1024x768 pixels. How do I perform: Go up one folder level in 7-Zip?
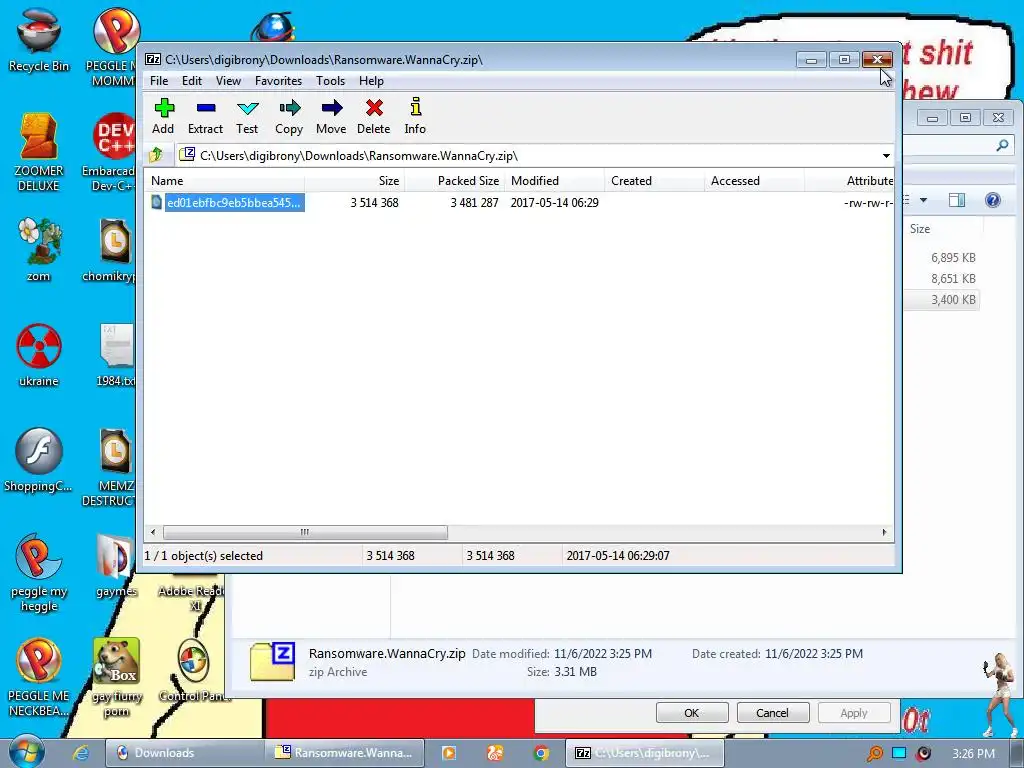(x=156, y=155)
